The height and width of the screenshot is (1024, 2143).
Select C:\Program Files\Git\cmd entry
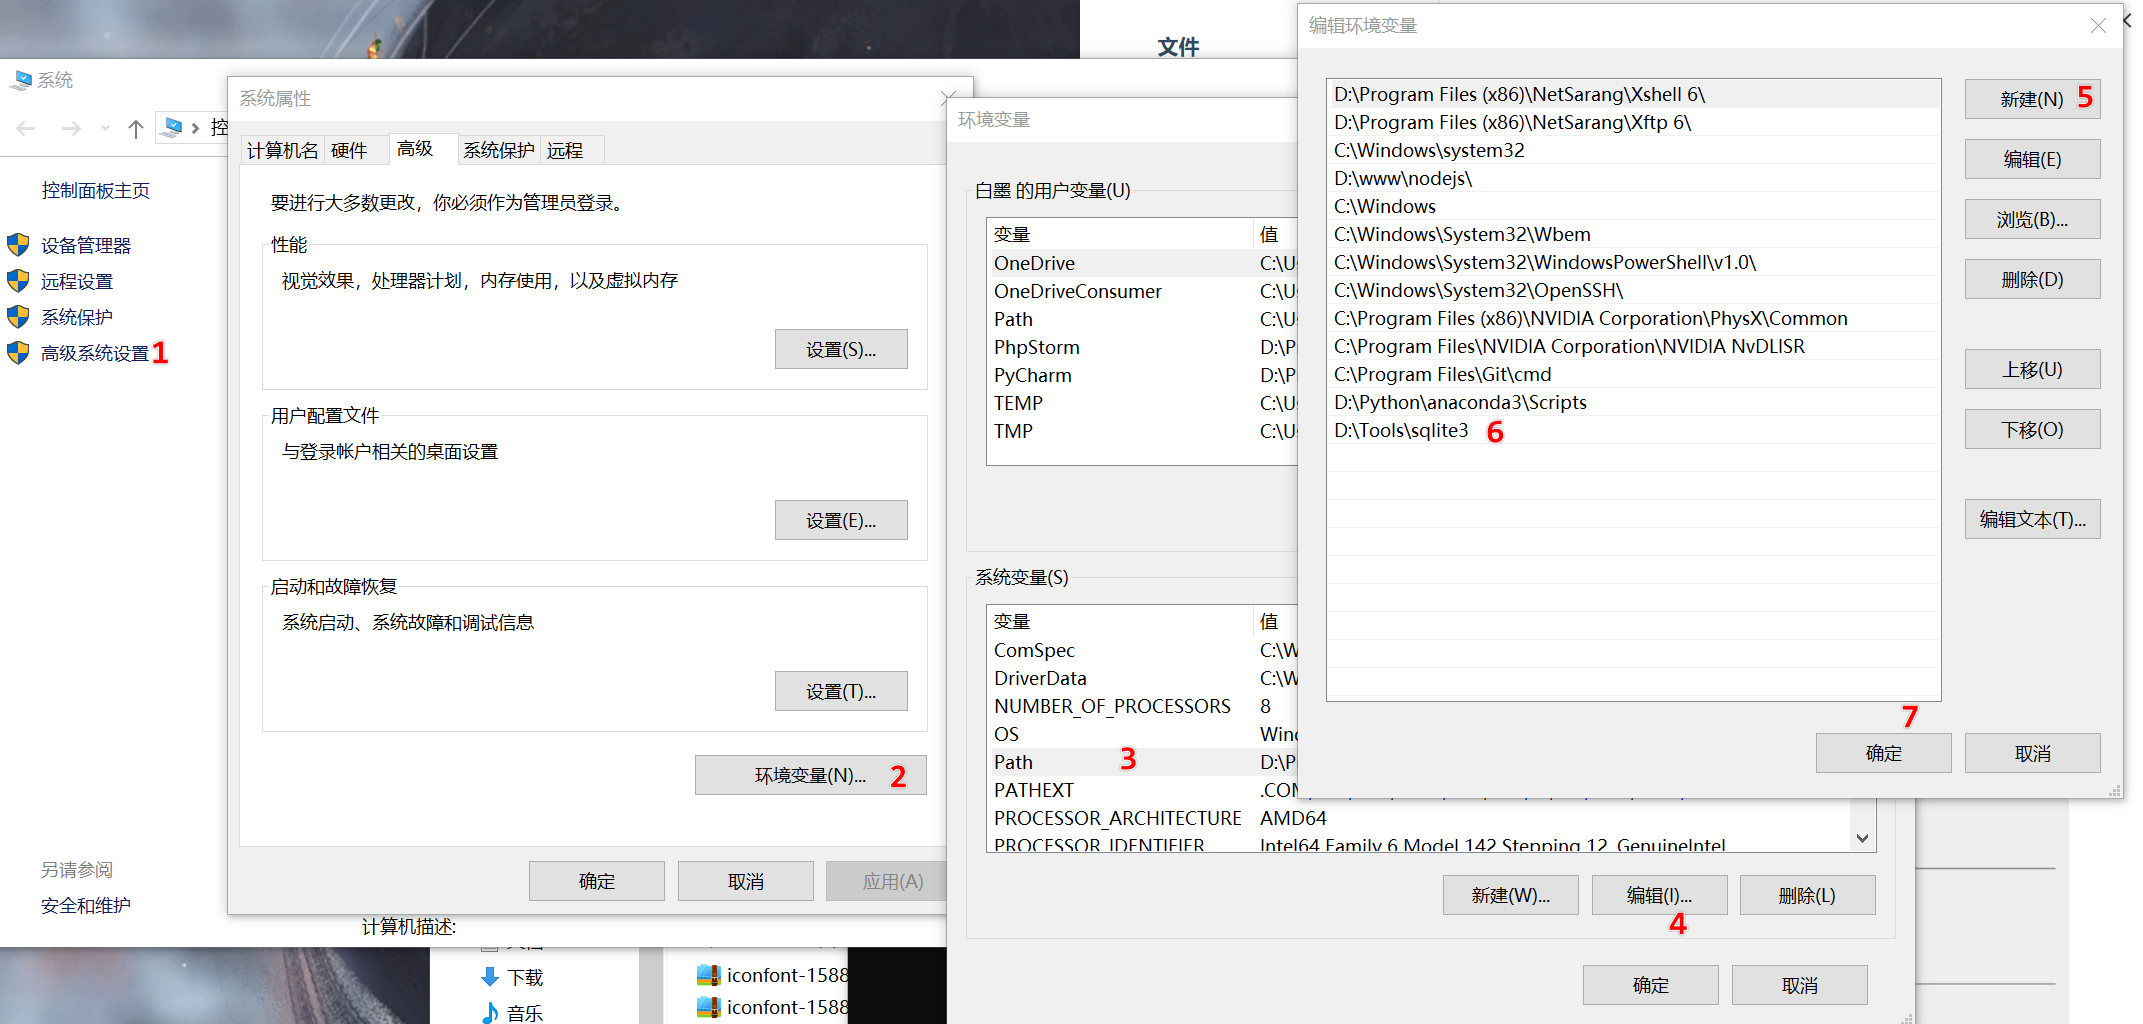pos(1634,374)
